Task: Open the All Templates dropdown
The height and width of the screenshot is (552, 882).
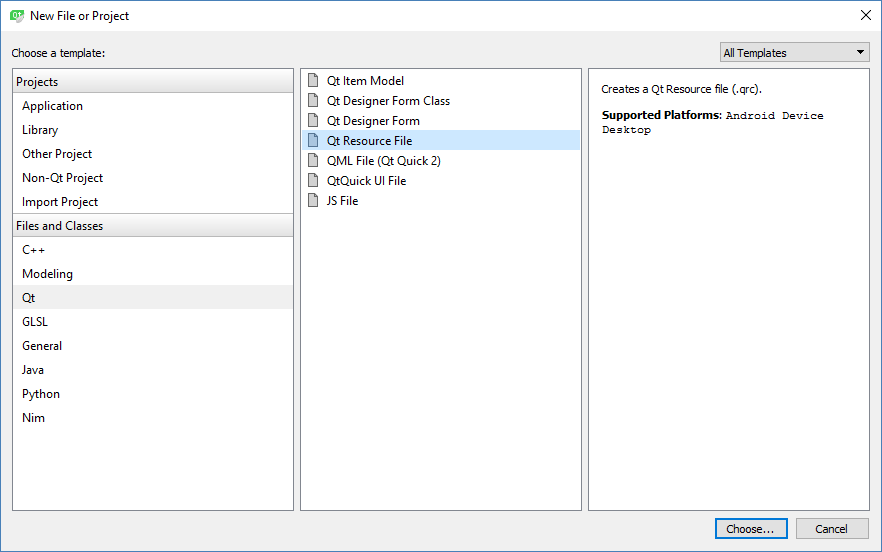Action: [795, 53]
